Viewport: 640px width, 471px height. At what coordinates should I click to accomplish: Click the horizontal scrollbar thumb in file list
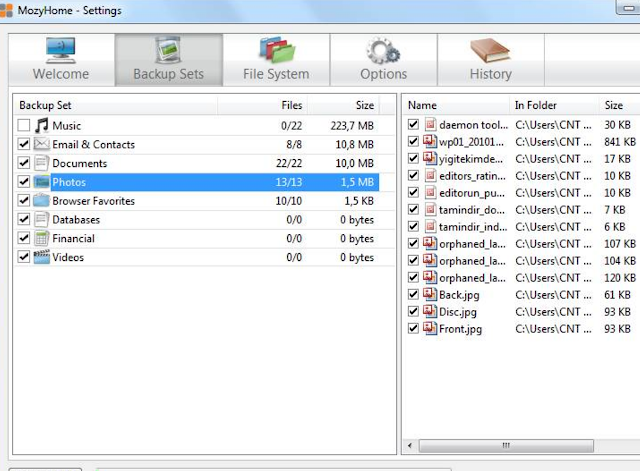tap(506, 445)
